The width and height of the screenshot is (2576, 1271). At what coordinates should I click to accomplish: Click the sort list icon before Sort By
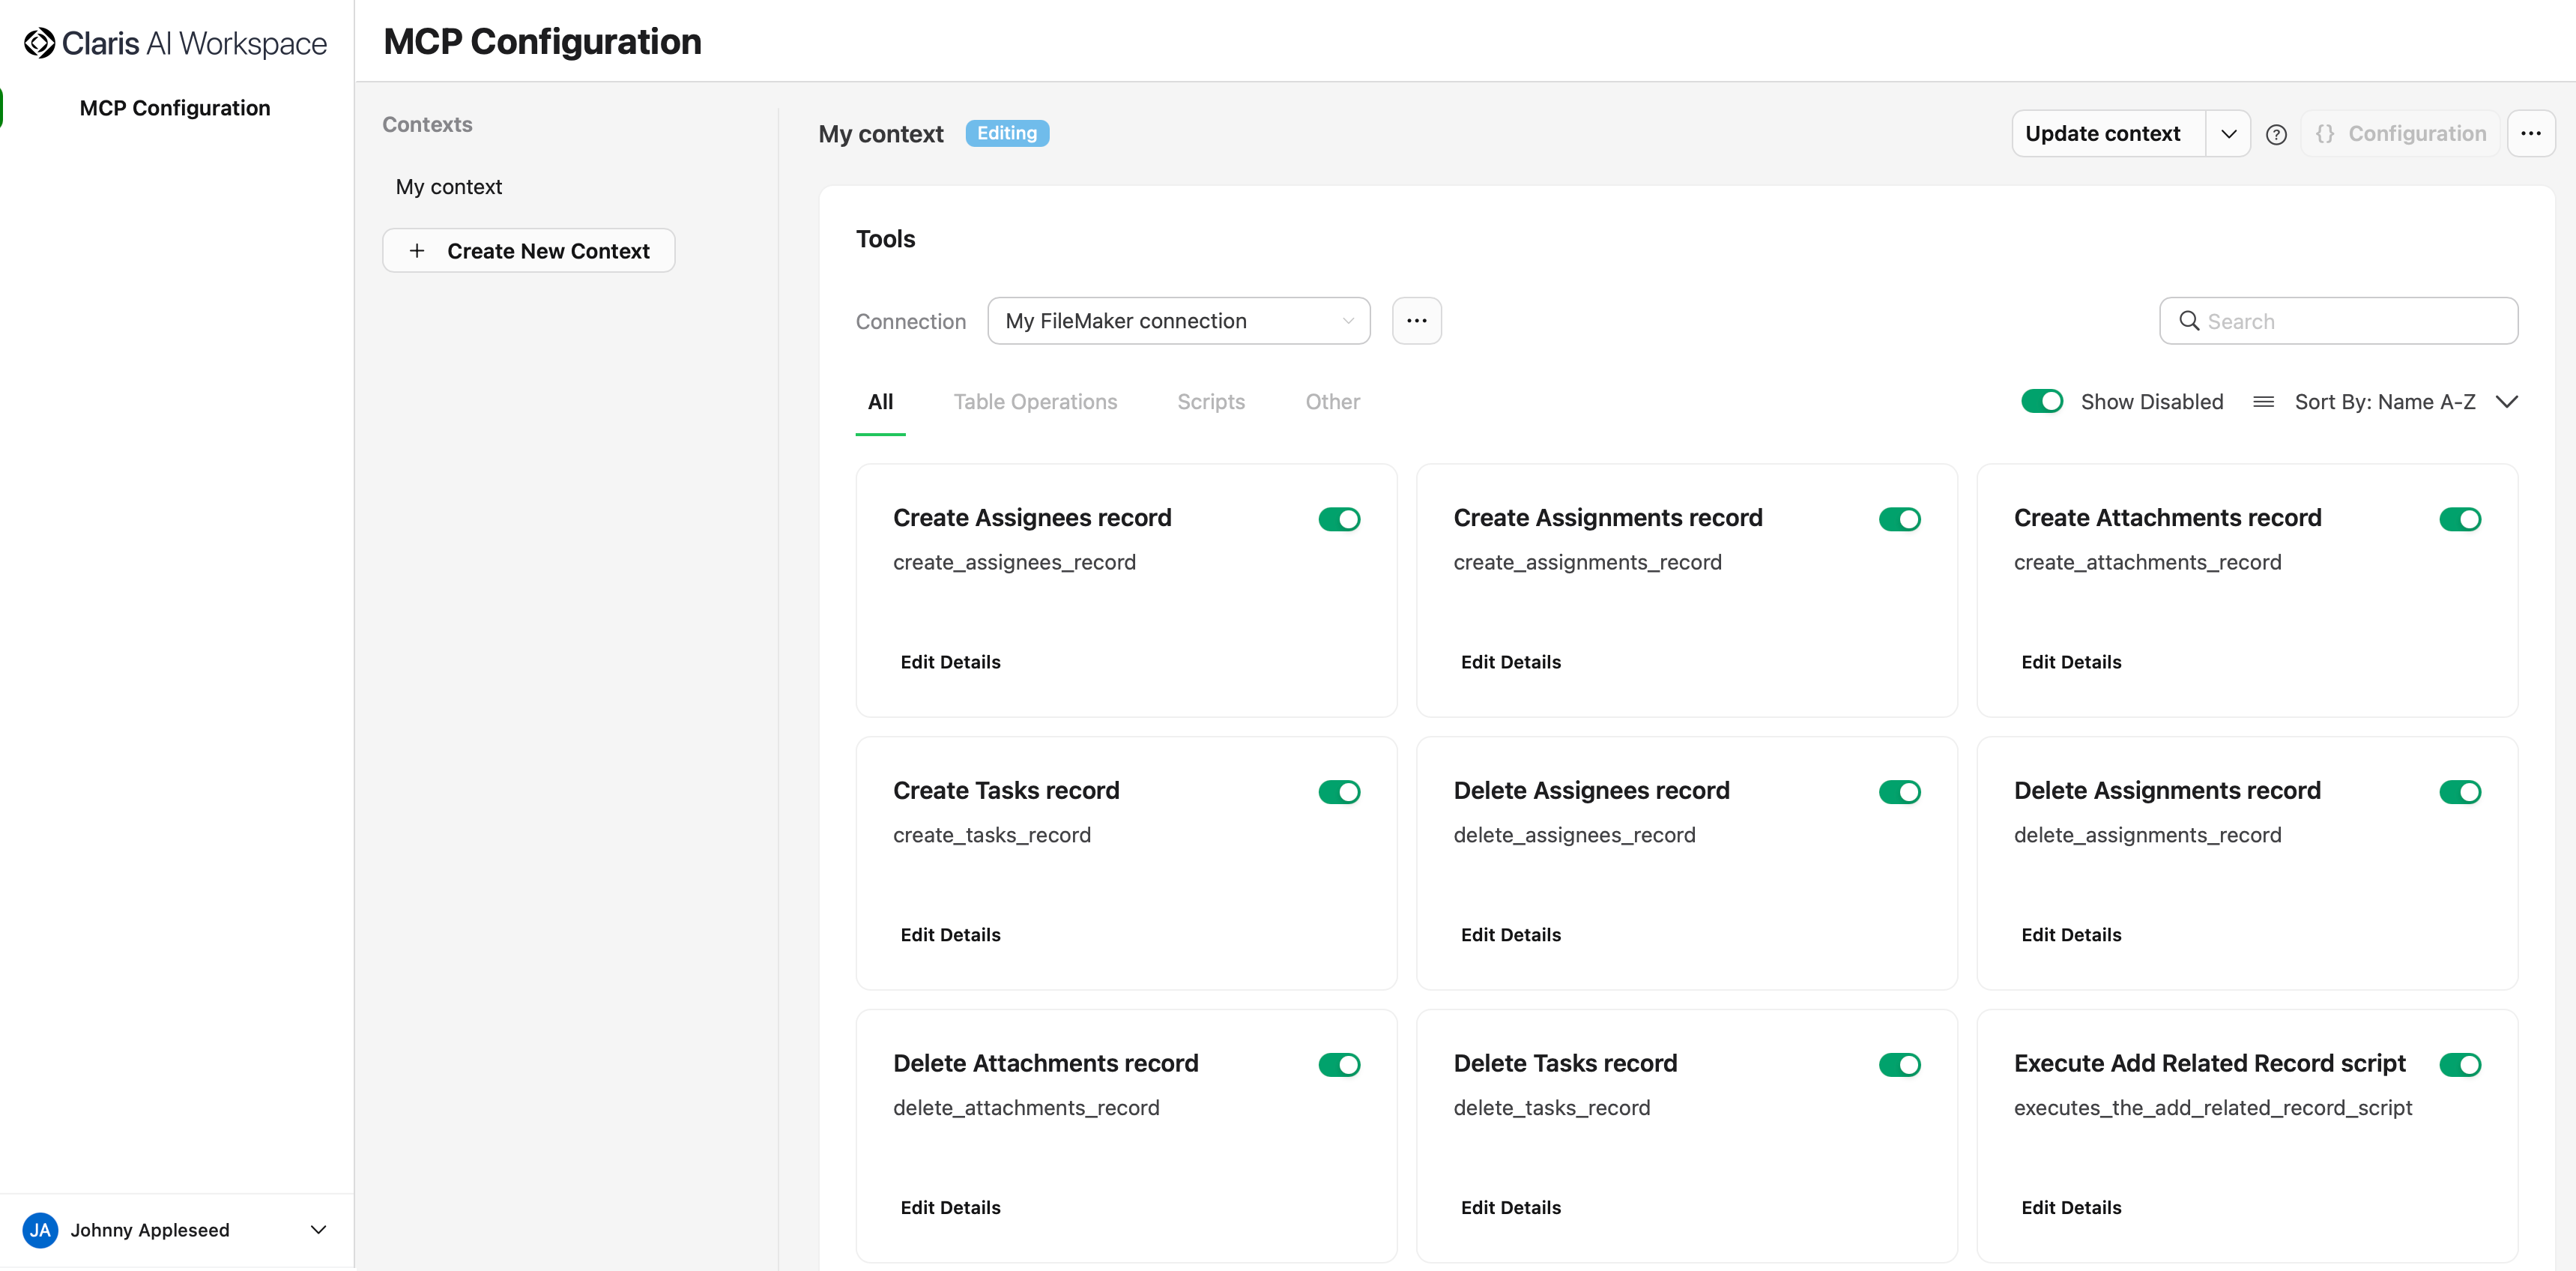2264,401
